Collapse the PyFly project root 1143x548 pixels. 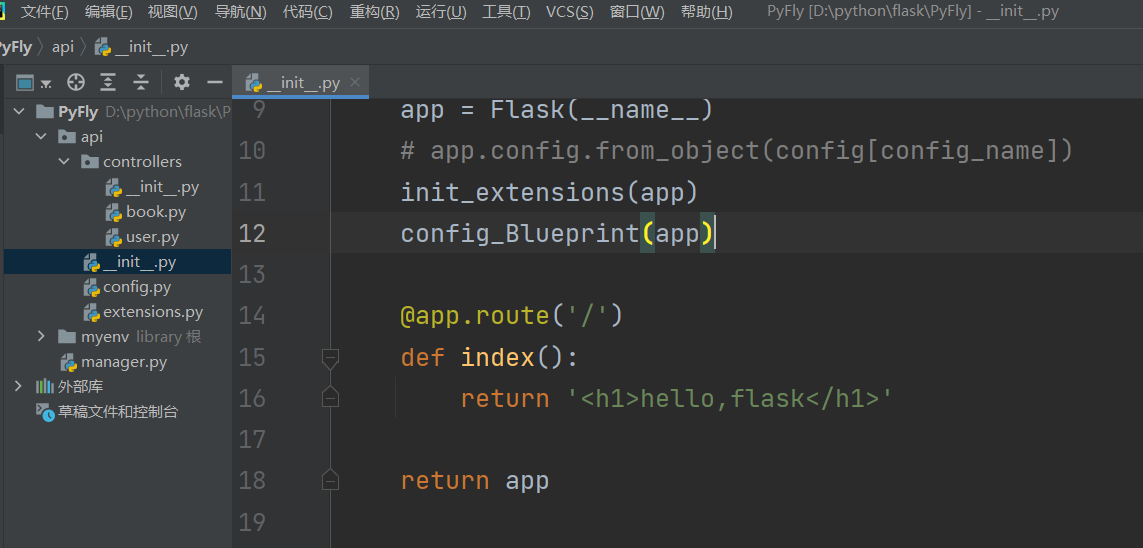[x=18, y=111]
